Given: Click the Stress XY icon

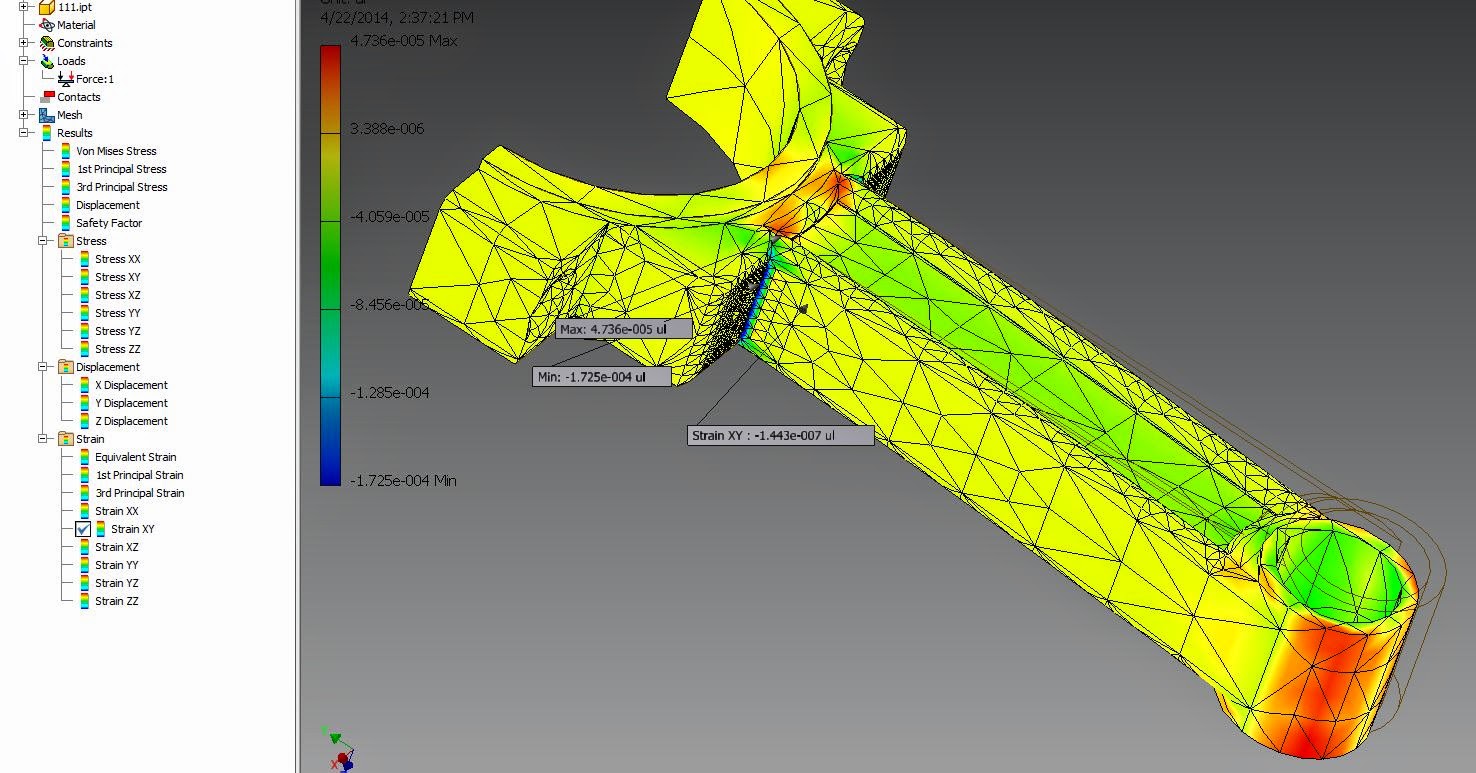Looking at the screenshot, I should (x=85, y=277).
